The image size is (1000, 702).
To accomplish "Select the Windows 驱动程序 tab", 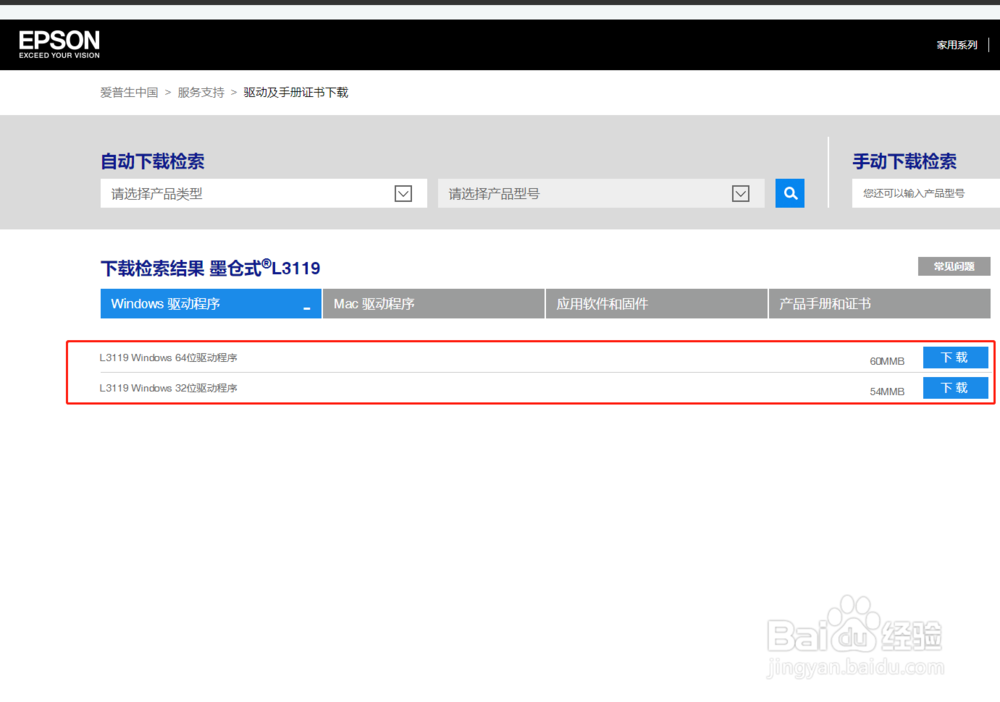I will pyautogui.click(x=210, y=303).
